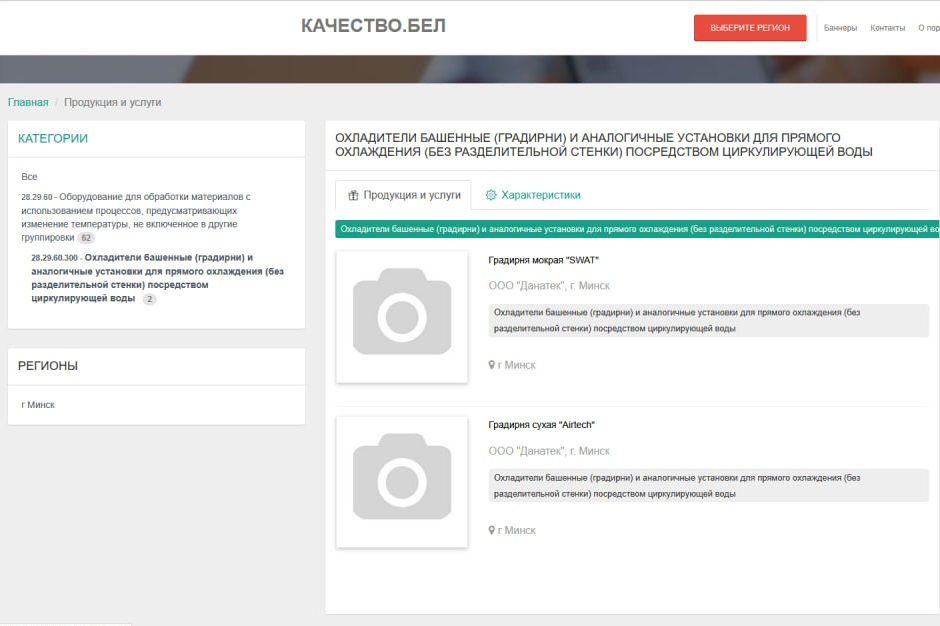Open photo placeholder of Градирня сухая Airtech
940x626 pixels.
pos(402,481)
